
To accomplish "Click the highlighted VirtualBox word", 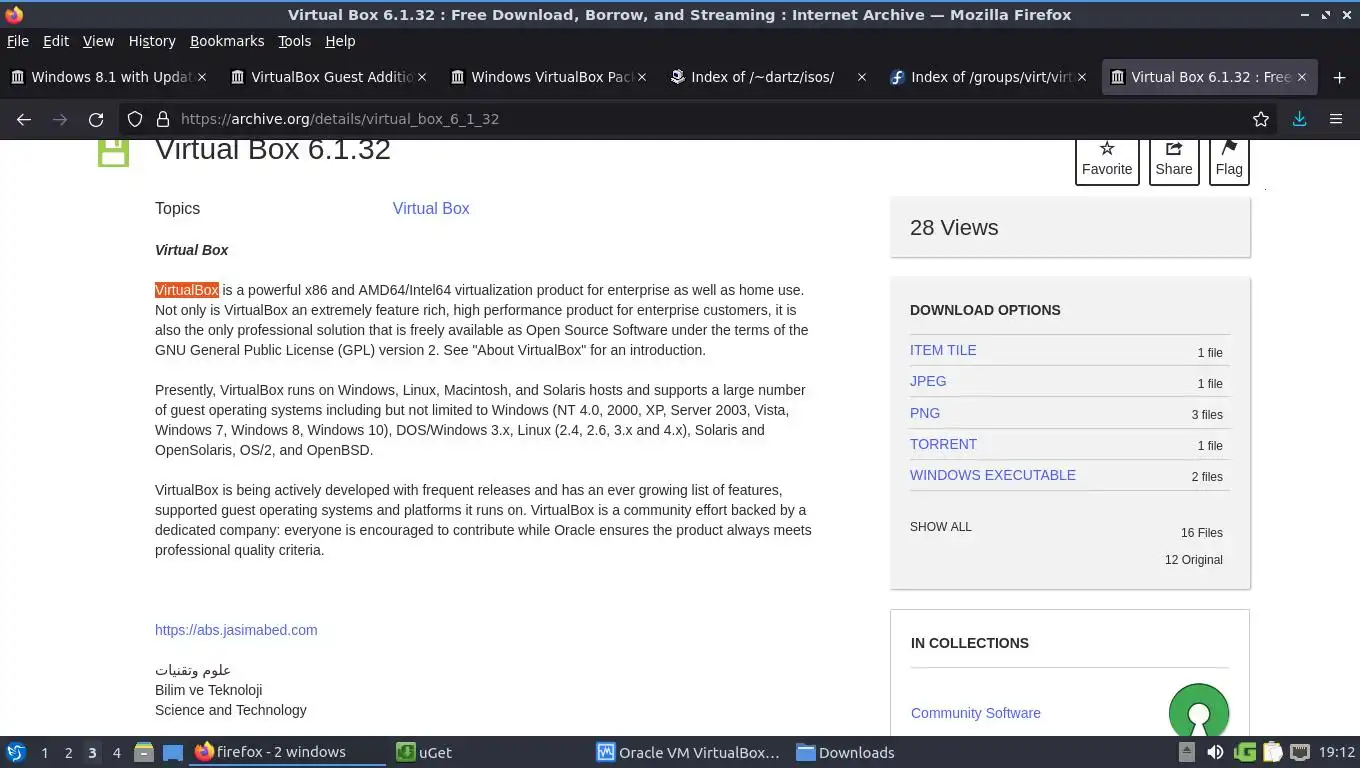I will (x=187, y=290).
